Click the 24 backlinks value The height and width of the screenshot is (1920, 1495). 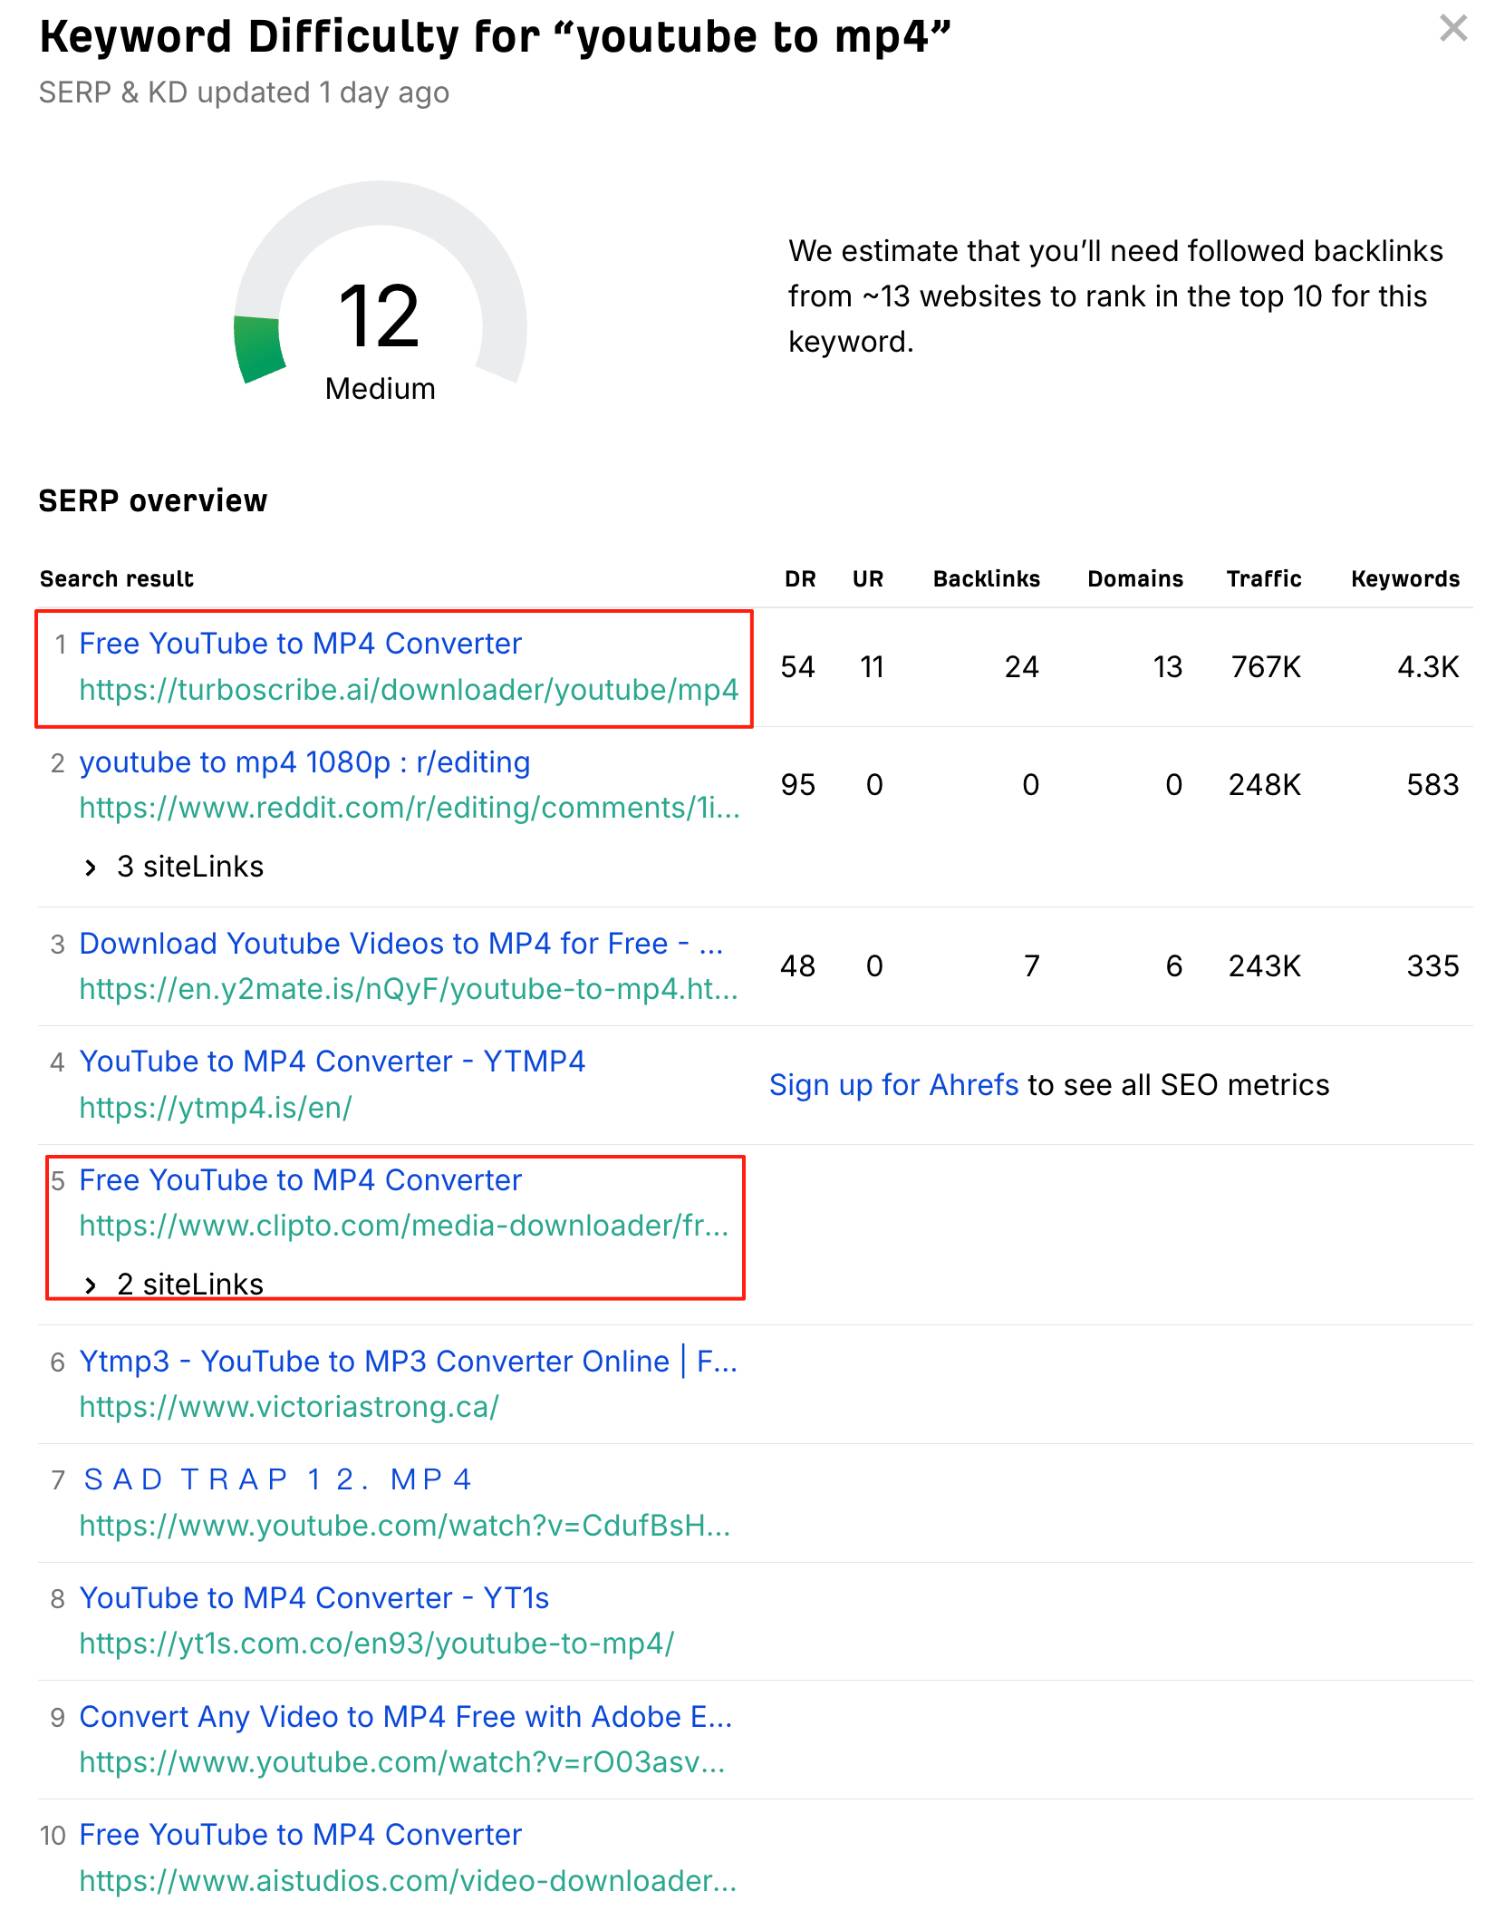[1022, 667]
